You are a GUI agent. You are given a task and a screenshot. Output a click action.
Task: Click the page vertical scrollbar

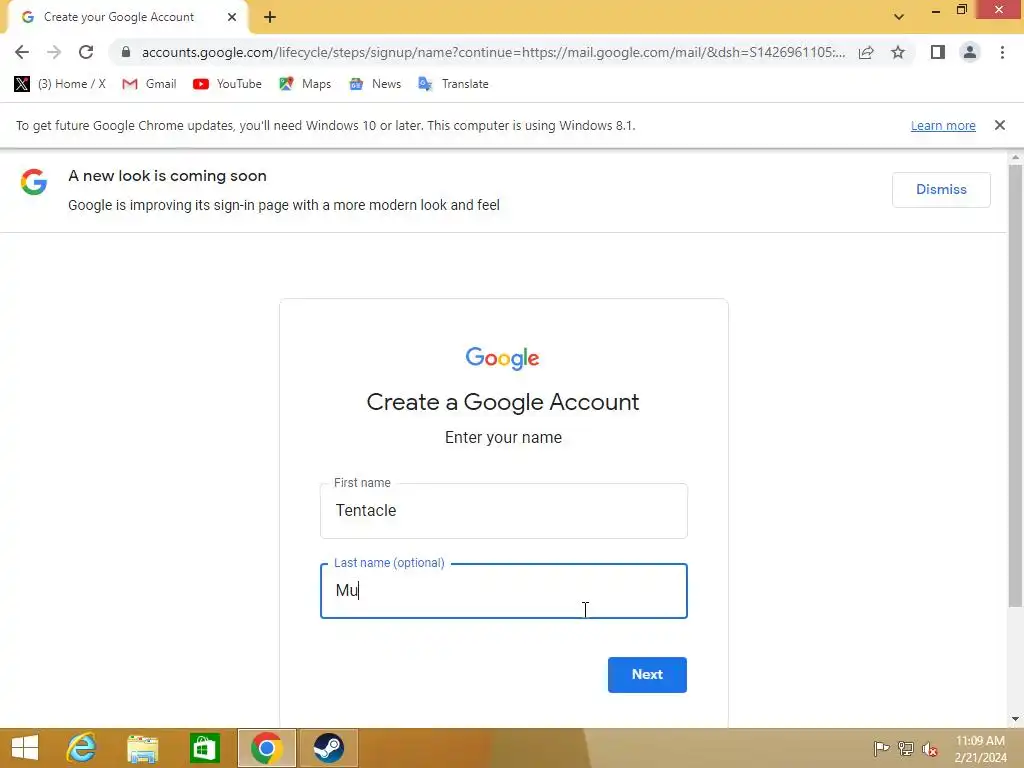tap(1015, 385)
